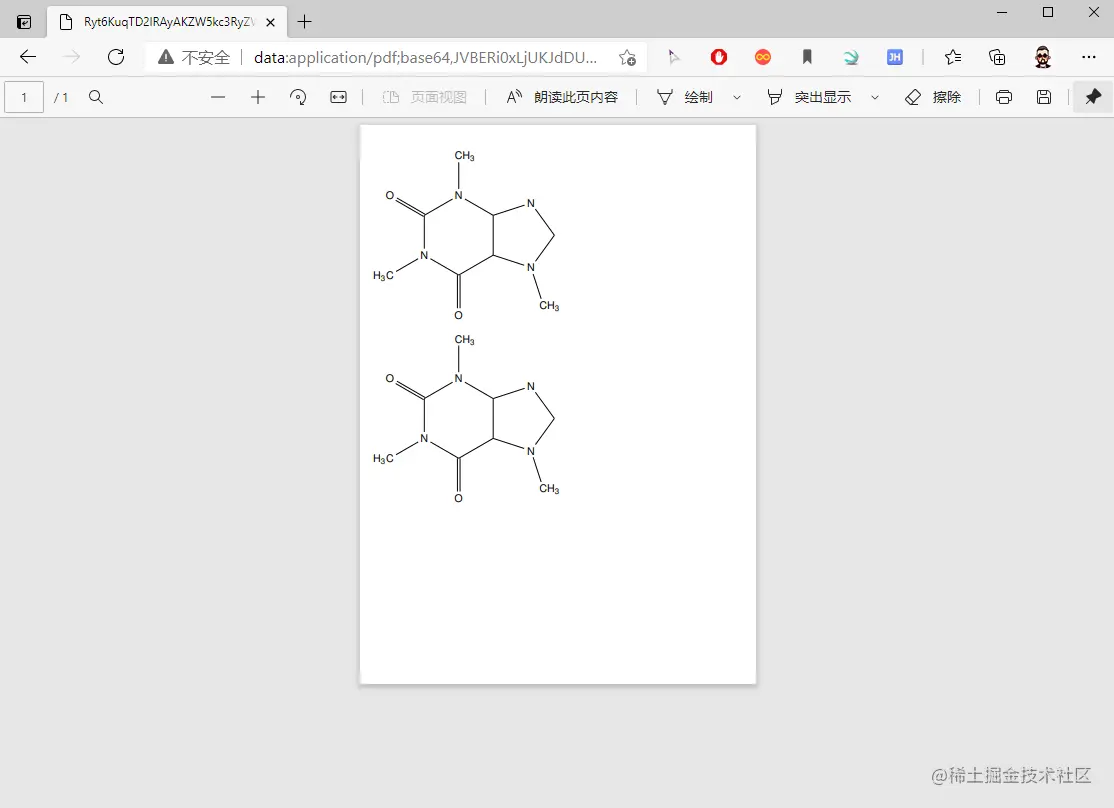Open the blue JH extension icon
Image resolution: width=1114 pixels, height=808 pixels.
[x=894, y=57]
